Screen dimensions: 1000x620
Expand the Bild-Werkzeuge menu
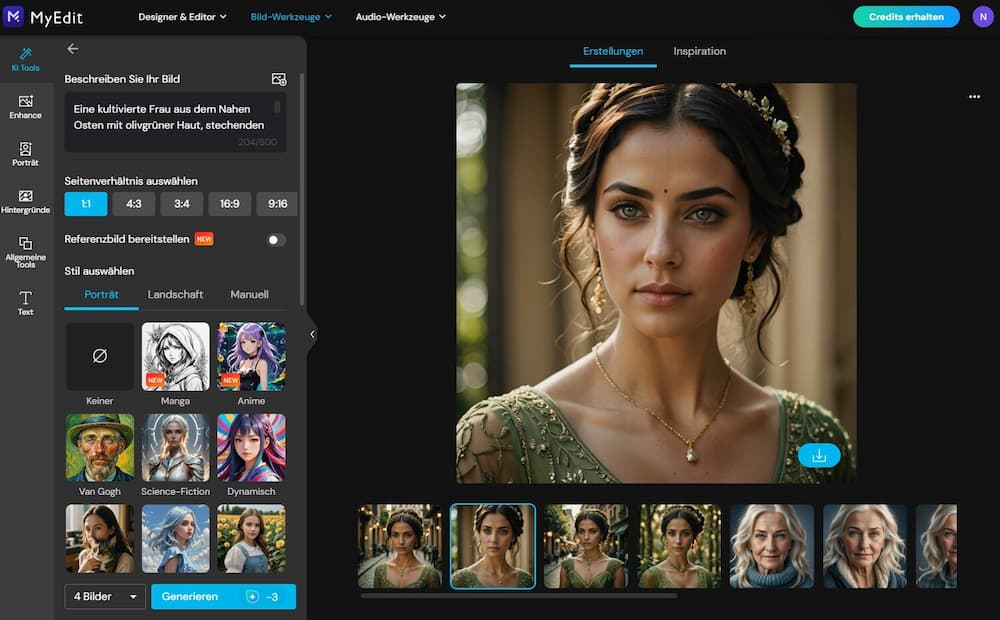[291, 17]
